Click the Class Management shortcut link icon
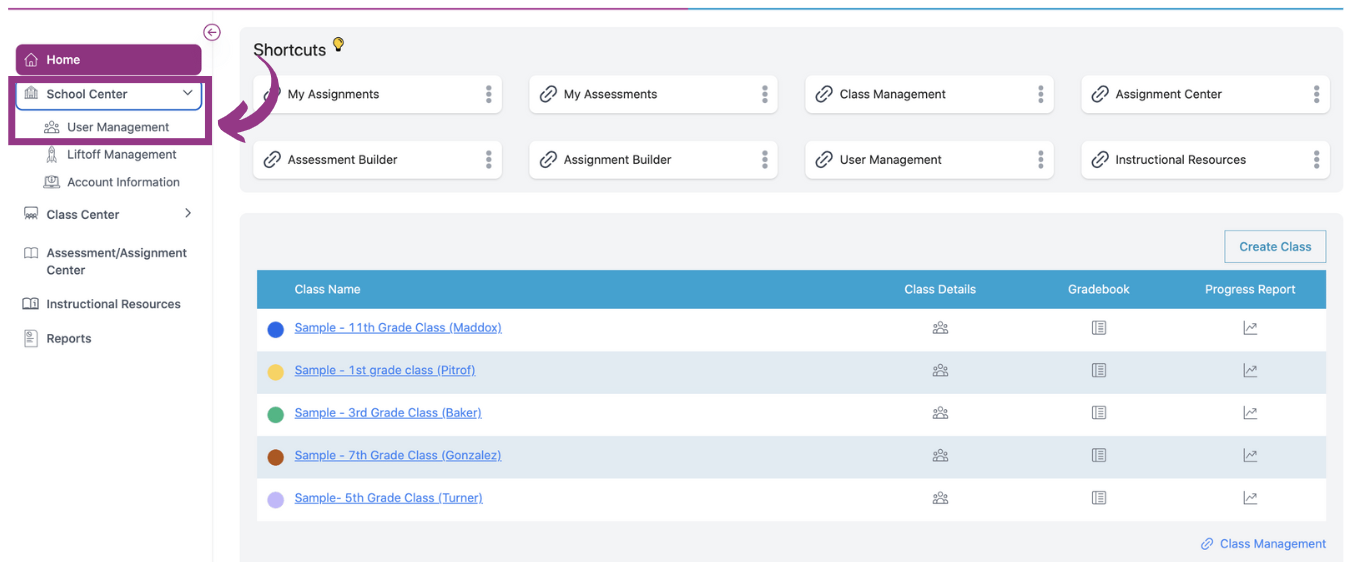 (824, 94)
